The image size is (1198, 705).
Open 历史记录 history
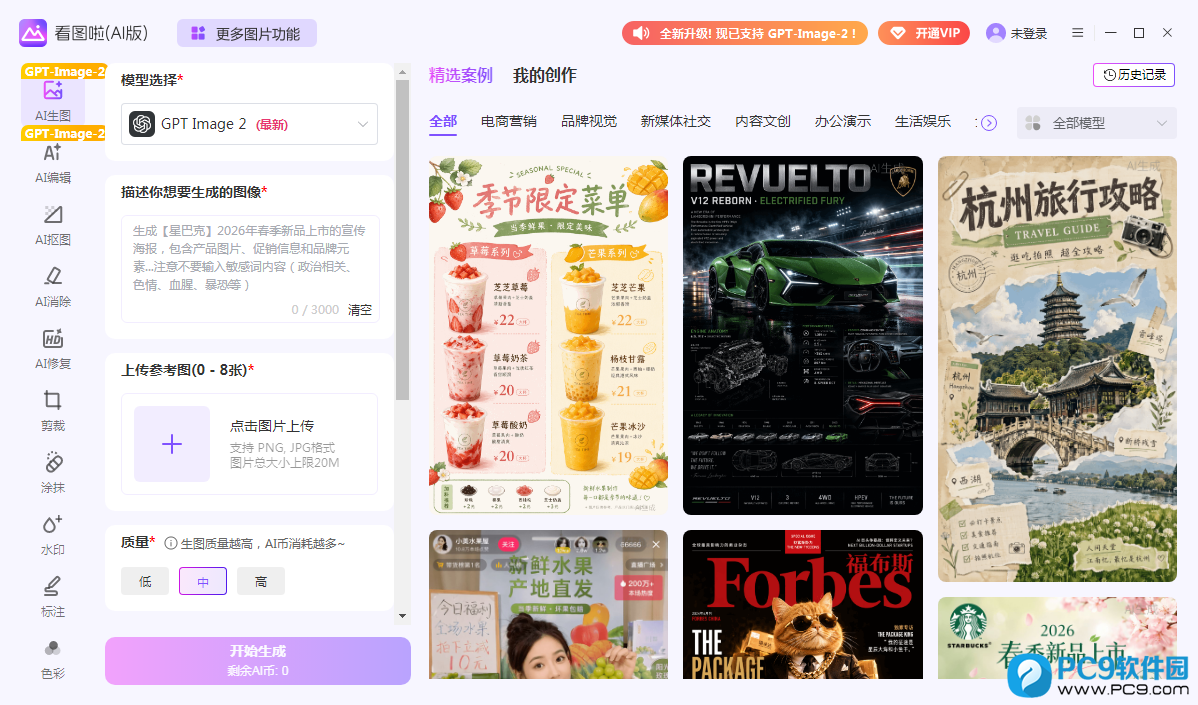[1134, 75]
